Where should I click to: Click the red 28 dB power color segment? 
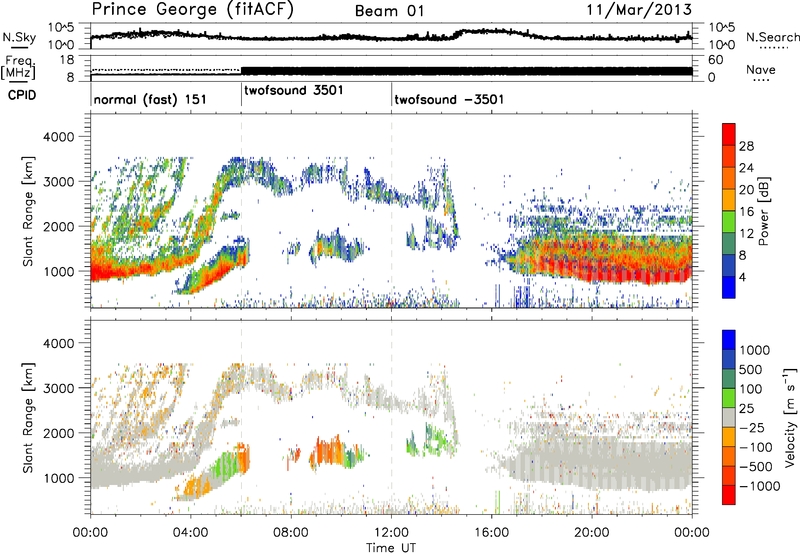click(x=729, y=134)
